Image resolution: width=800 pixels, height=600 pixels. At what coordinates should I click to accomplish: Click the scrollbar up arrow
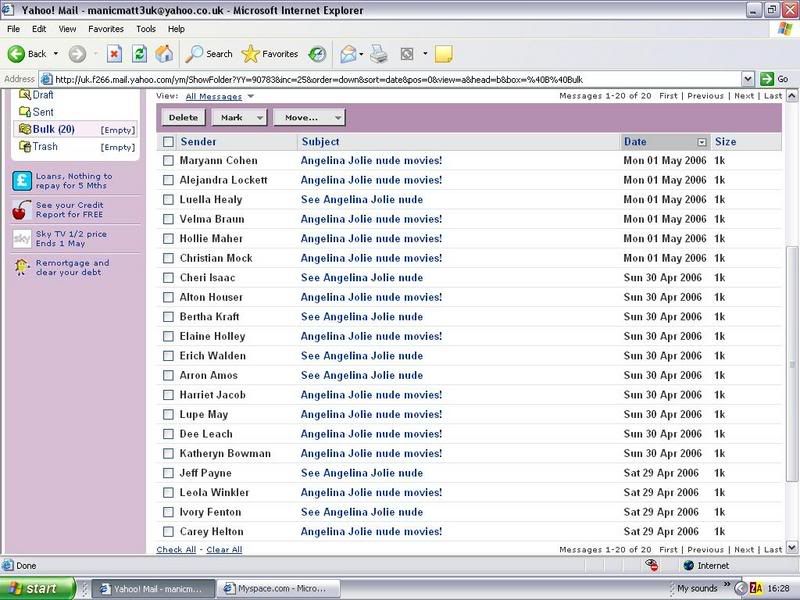[792, 95]
